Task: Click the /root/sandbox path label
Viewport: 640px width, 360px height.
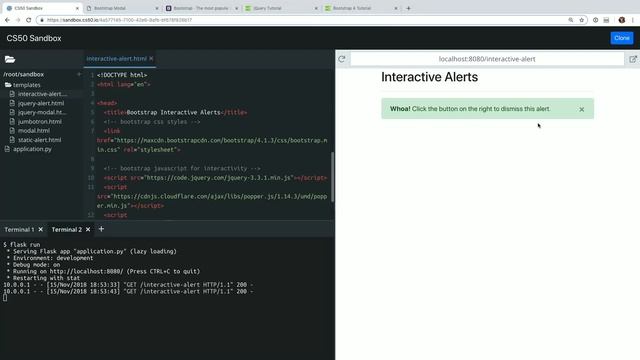Action: pyautogui.click(x=24, y=74)
